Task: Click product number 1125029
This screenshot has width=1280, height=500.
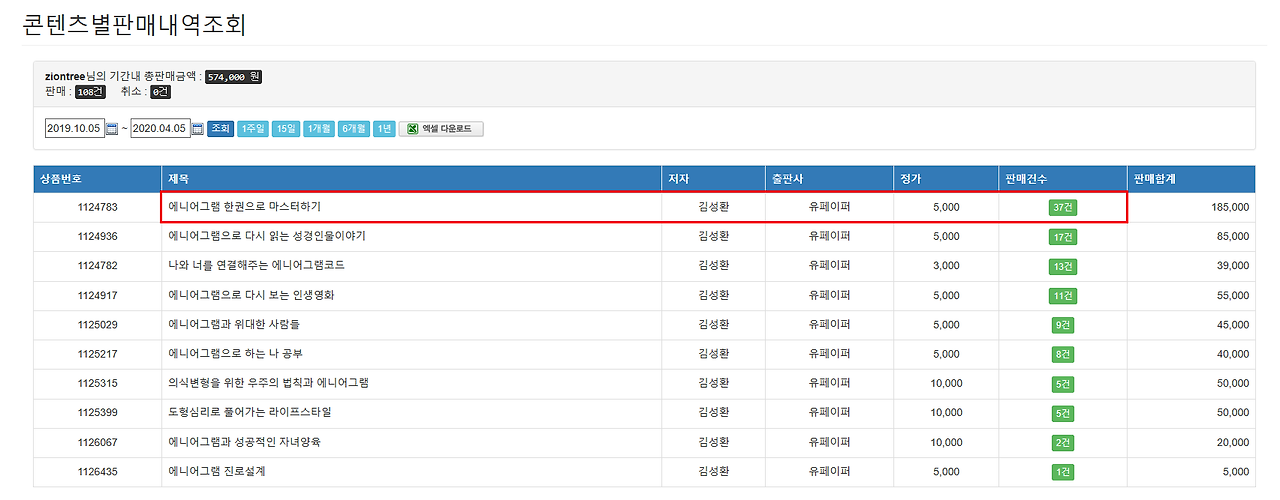Action: click(97, 325)
